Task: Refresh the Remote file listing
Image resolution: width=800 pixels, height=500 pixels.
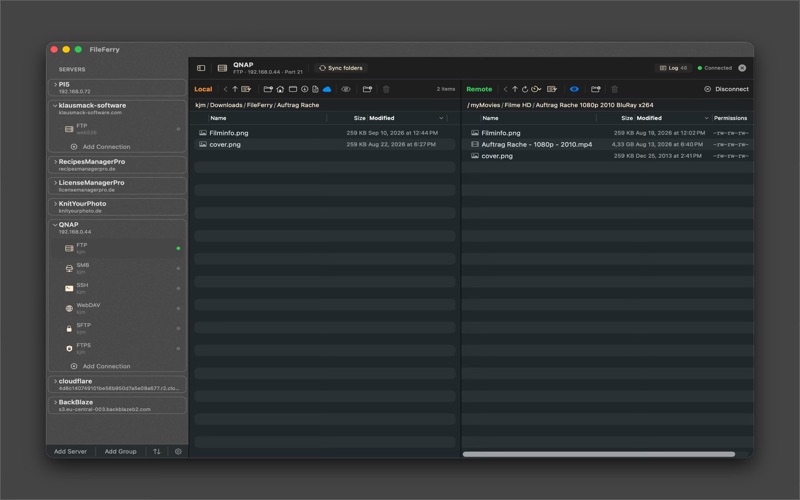Action: pos(524,89)
